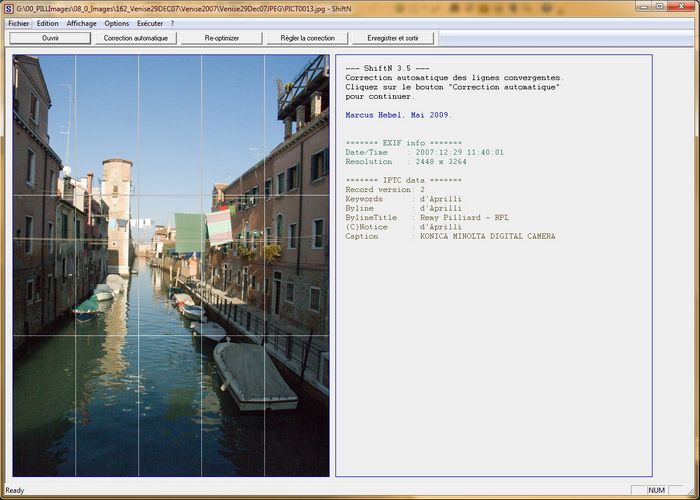
Task: Maximize the ShiftN window
Action: coord(659,7)
